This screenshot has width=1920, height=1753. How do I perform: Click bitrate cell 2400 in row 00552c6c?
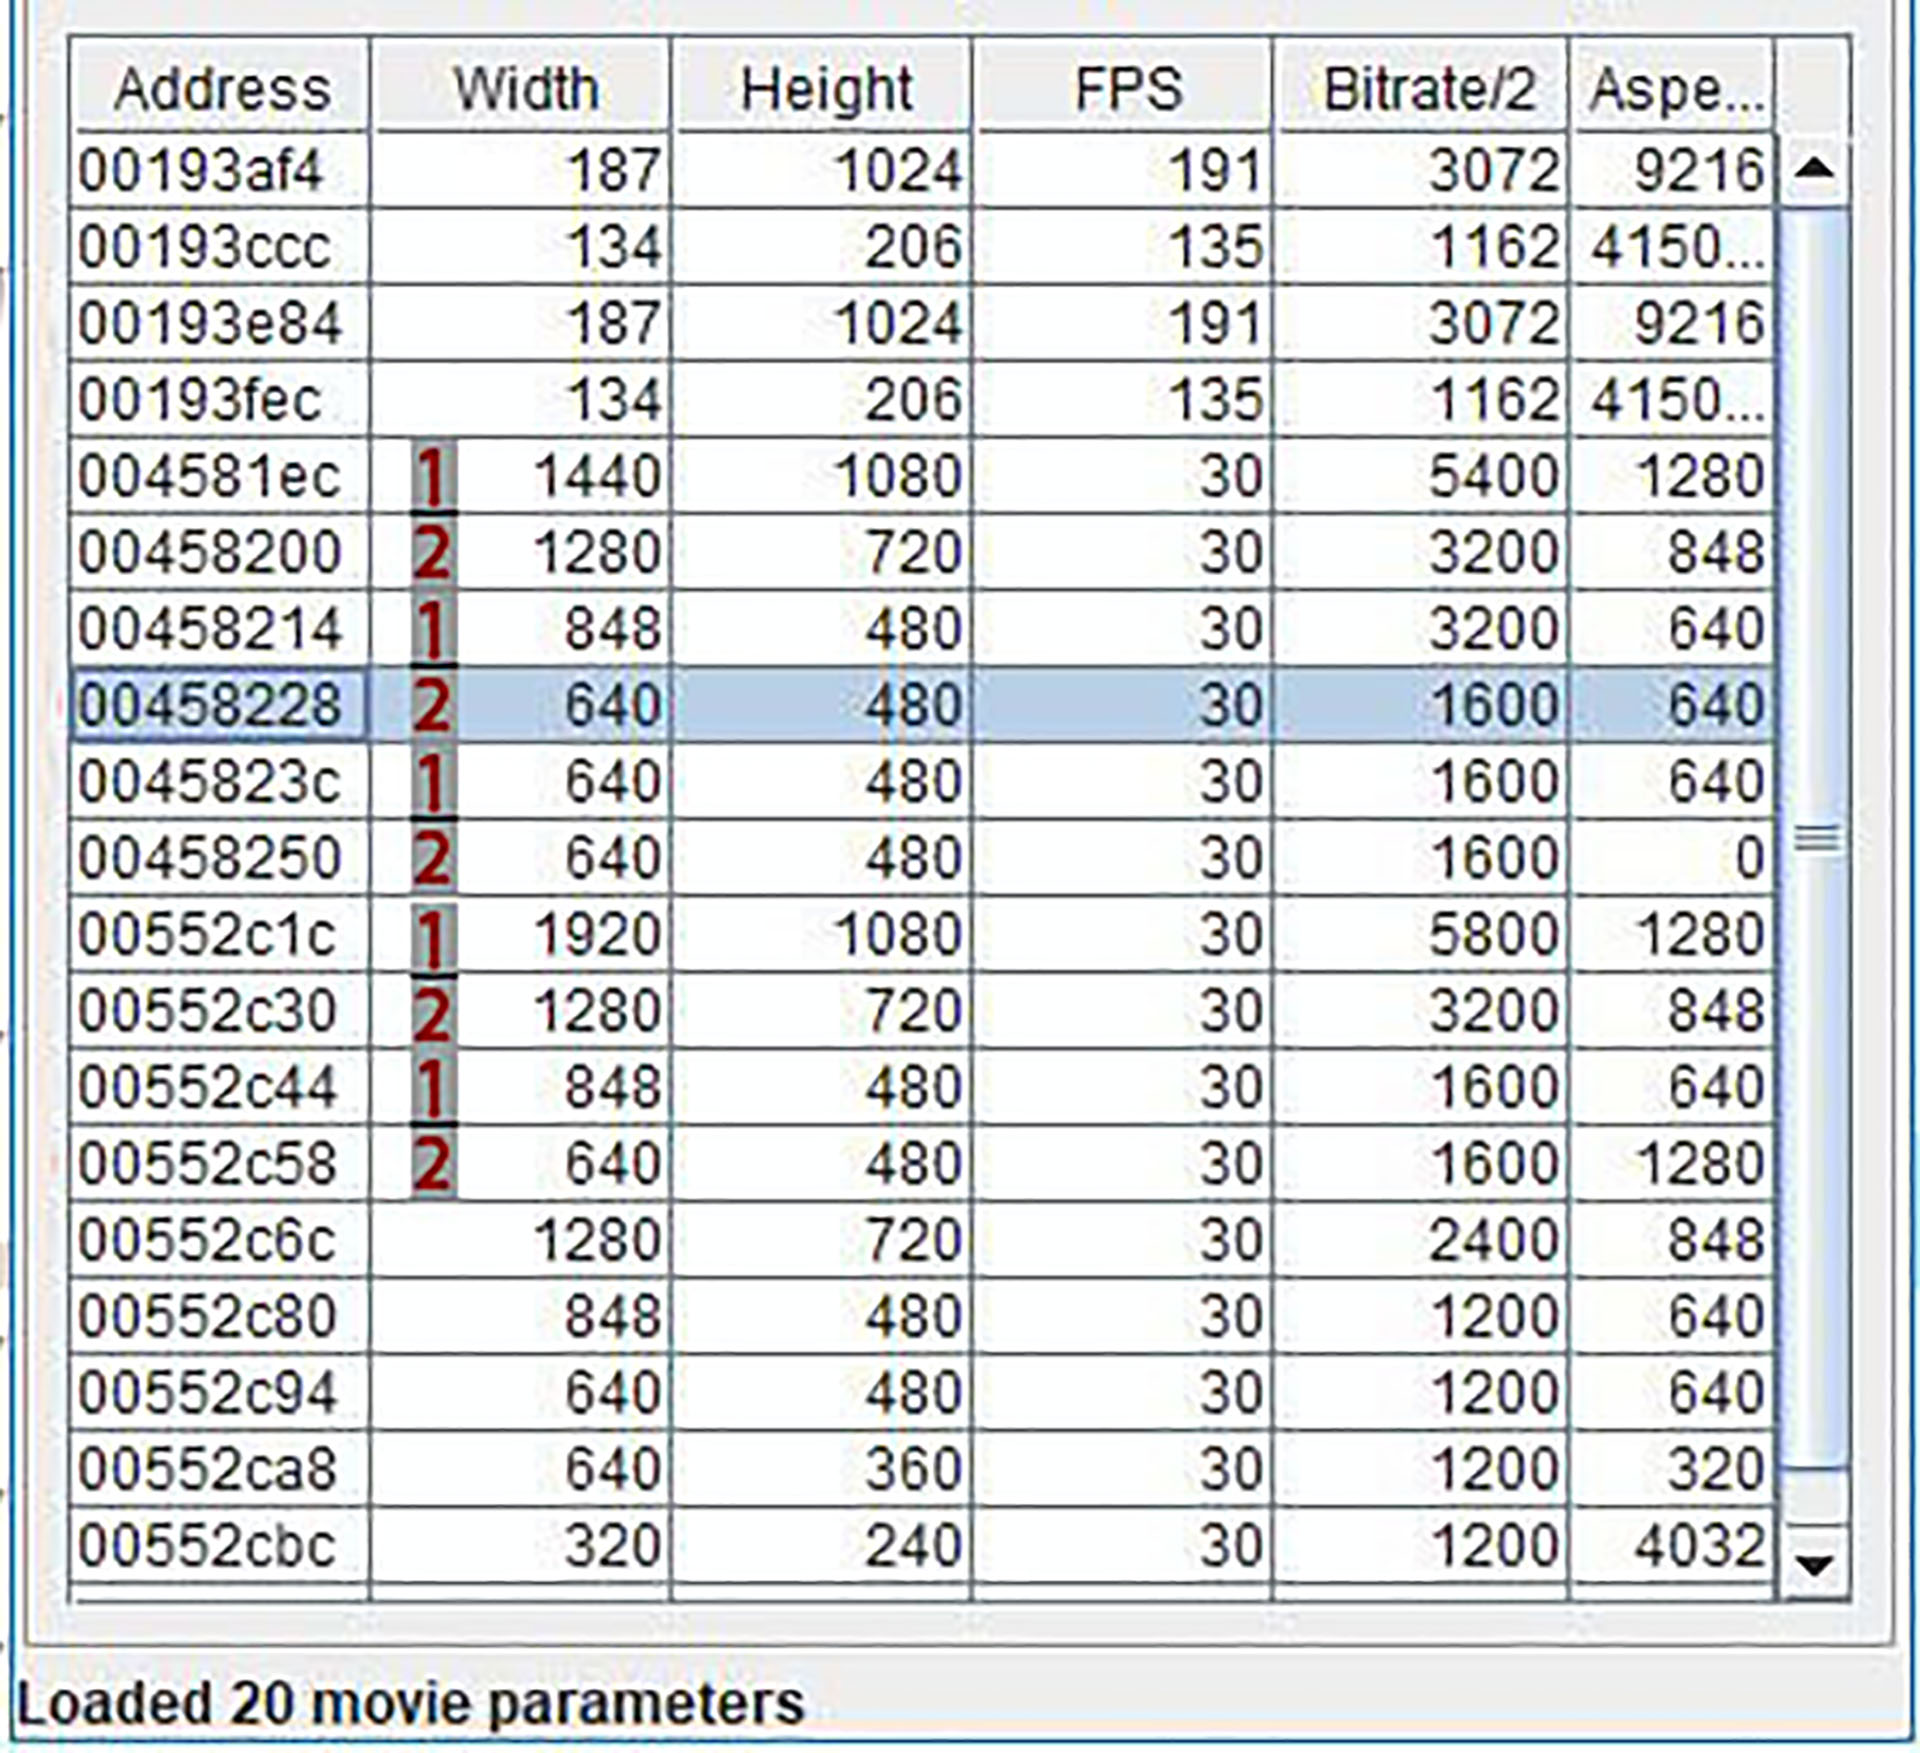point(1492,1240)
